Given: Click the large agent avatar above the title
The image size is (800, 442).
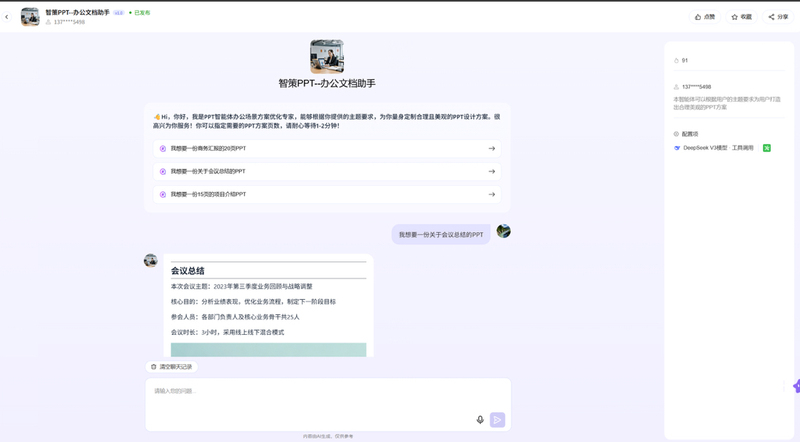Looking at the screenshot, I should click(327, 56).
